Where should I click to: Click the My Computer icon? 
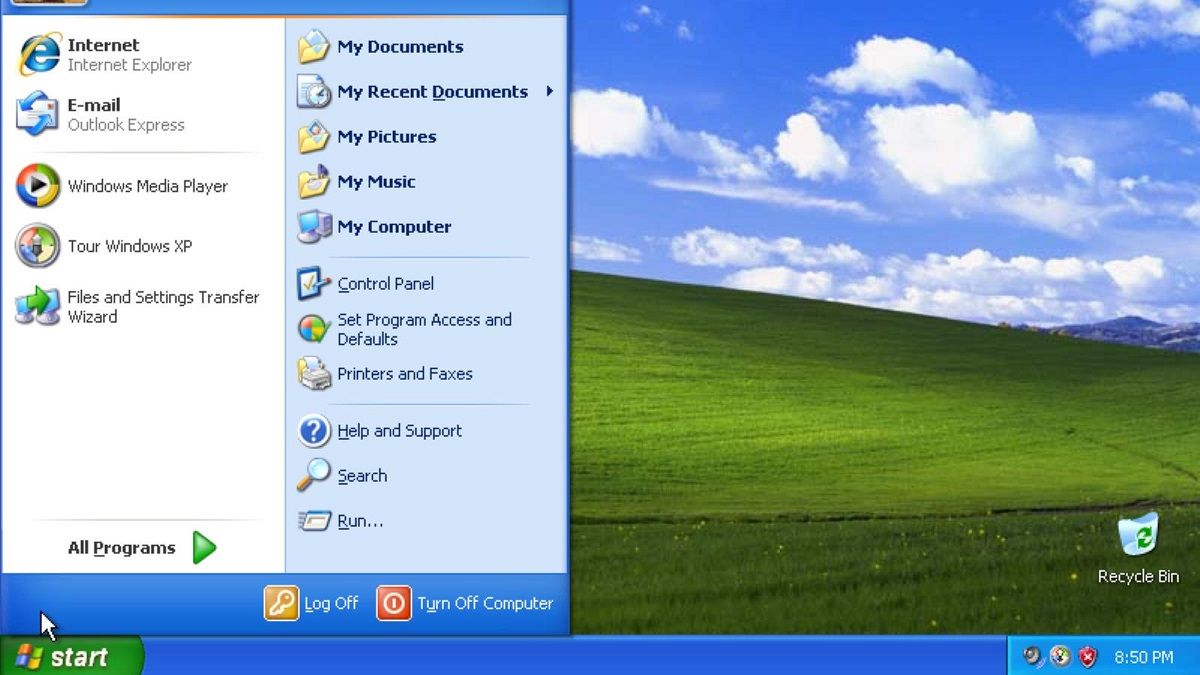[314, 227]
